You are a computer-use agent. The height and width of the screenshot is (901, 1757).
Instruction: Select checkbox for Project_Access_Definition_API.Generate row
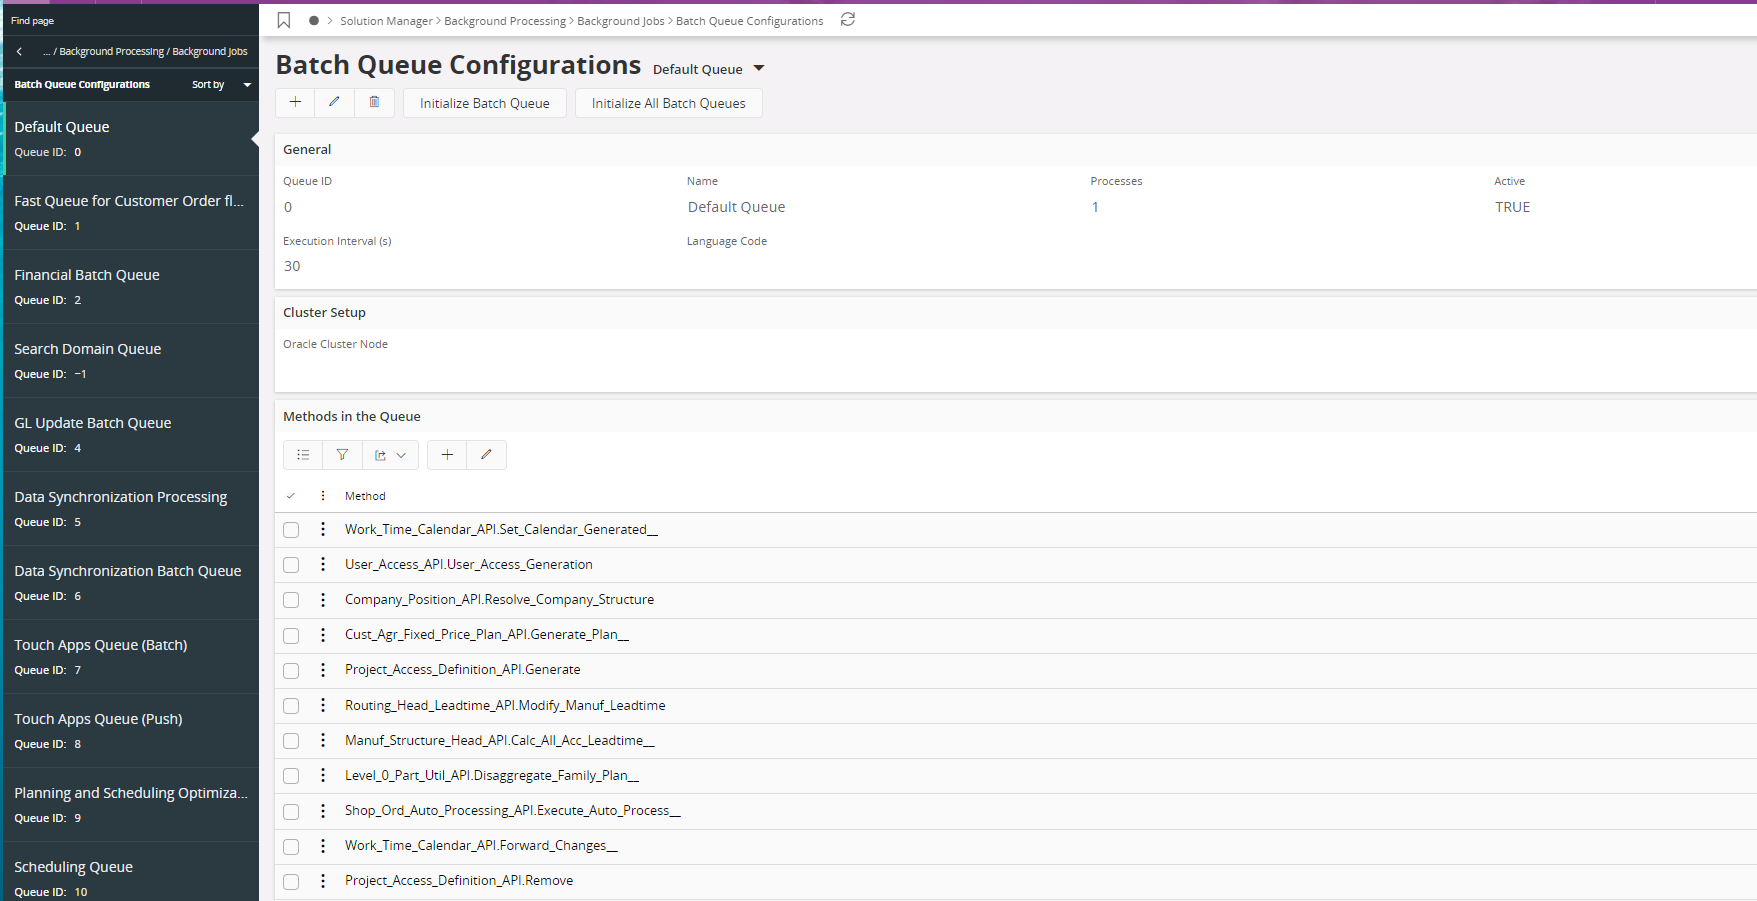[291, 670]
